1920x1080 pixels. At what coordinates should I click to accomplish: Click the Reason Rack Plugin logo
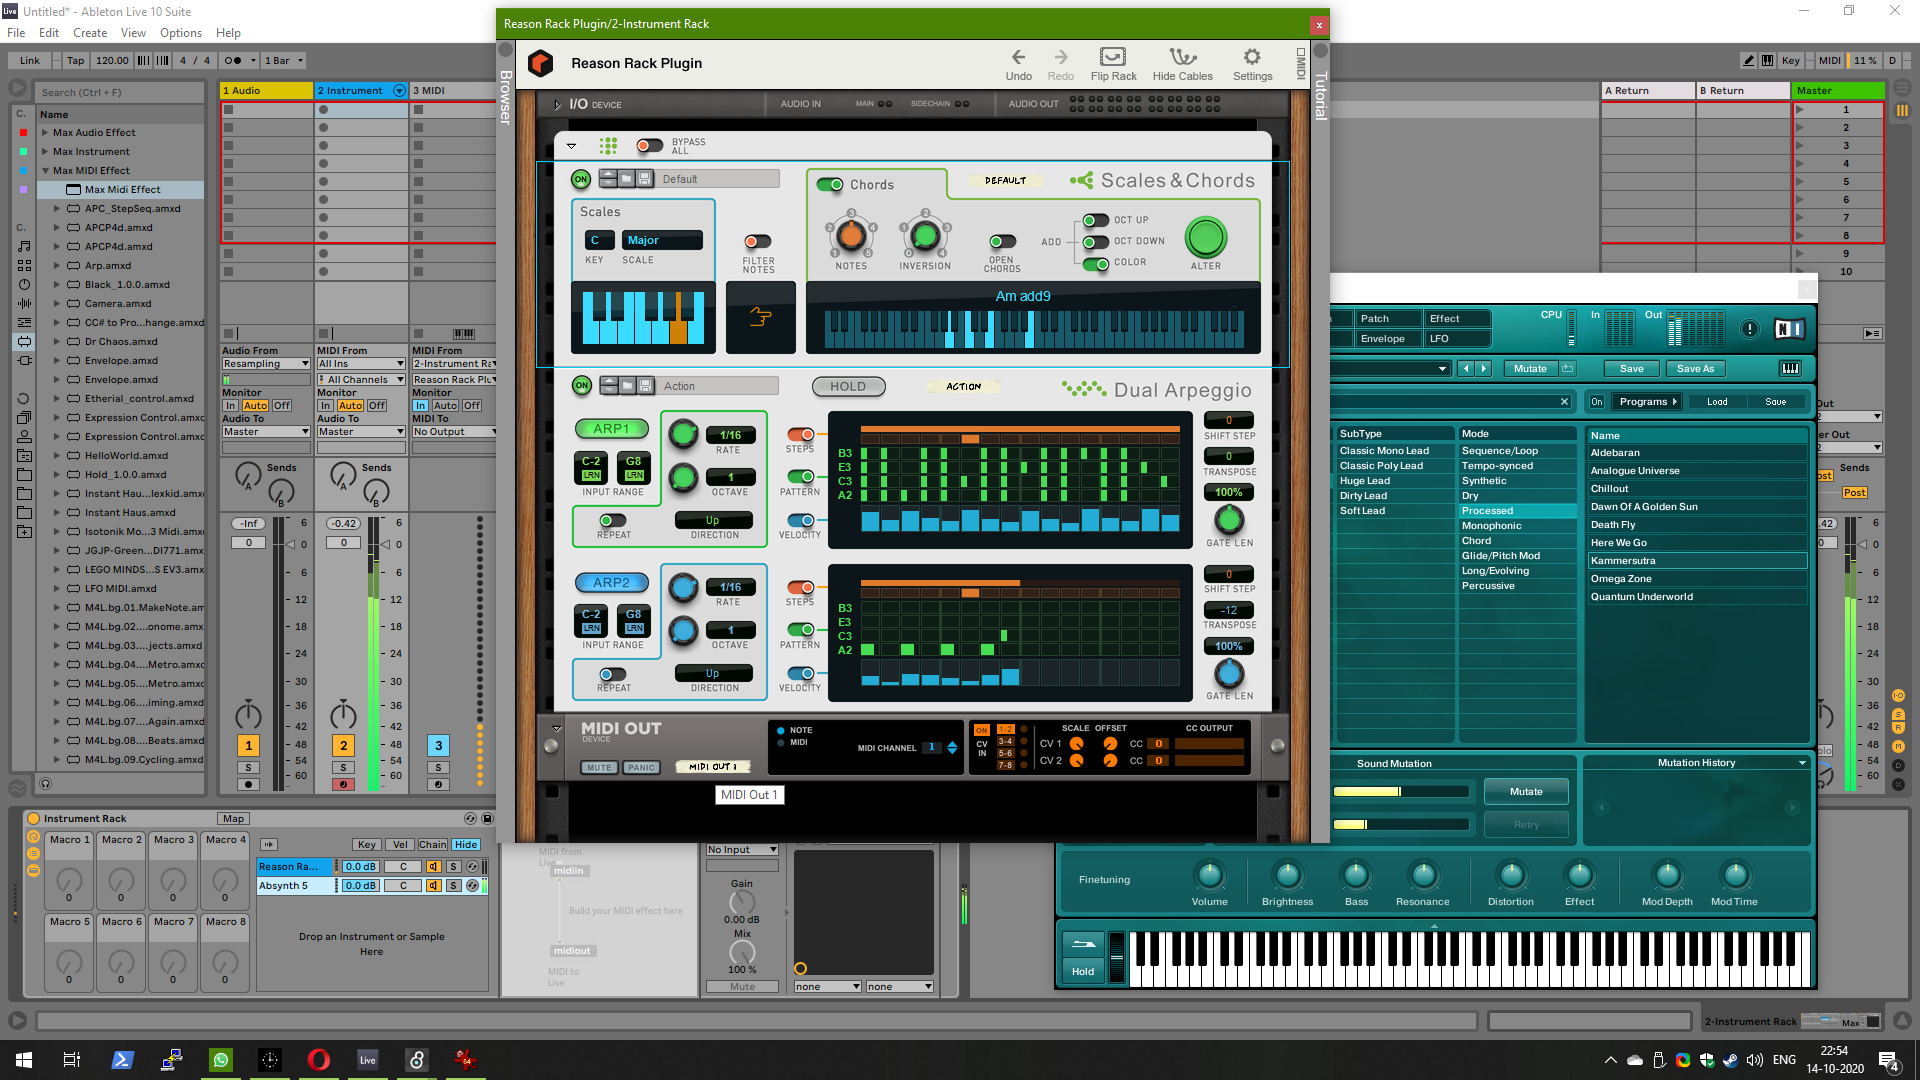click(540, 63)
